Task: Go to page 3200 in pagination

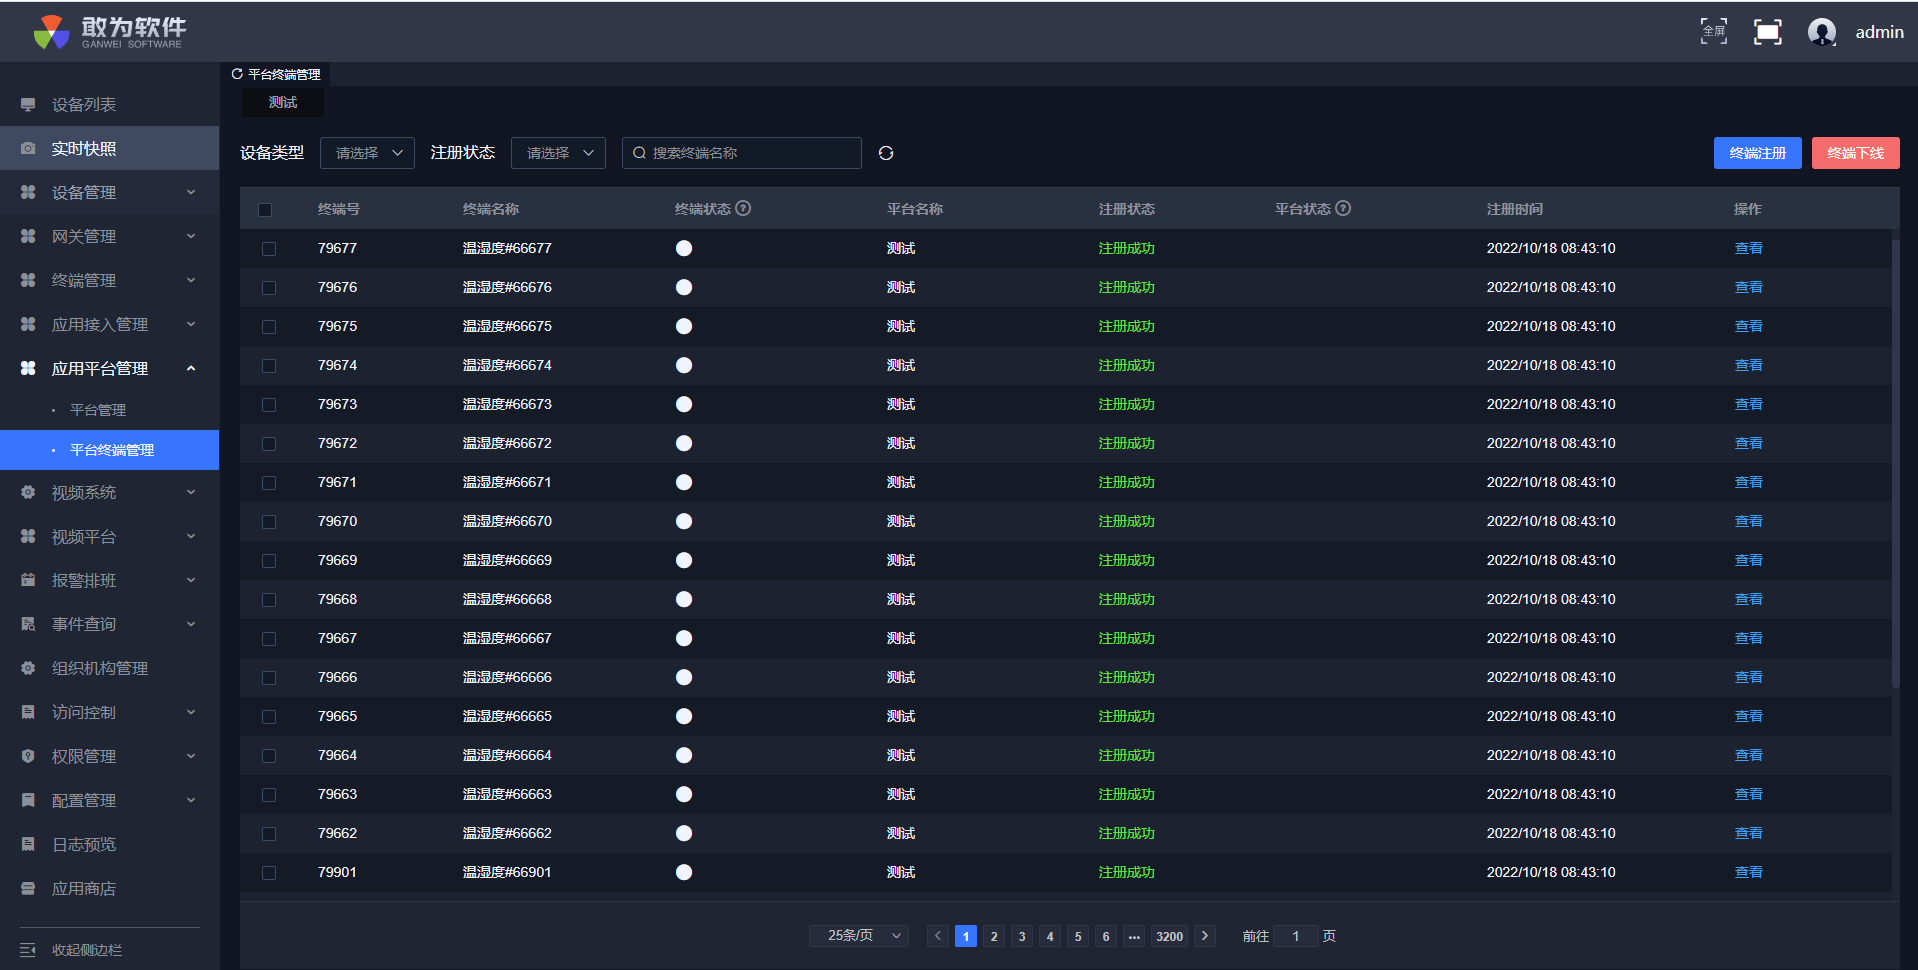Action: click(x=1169, y=936)
